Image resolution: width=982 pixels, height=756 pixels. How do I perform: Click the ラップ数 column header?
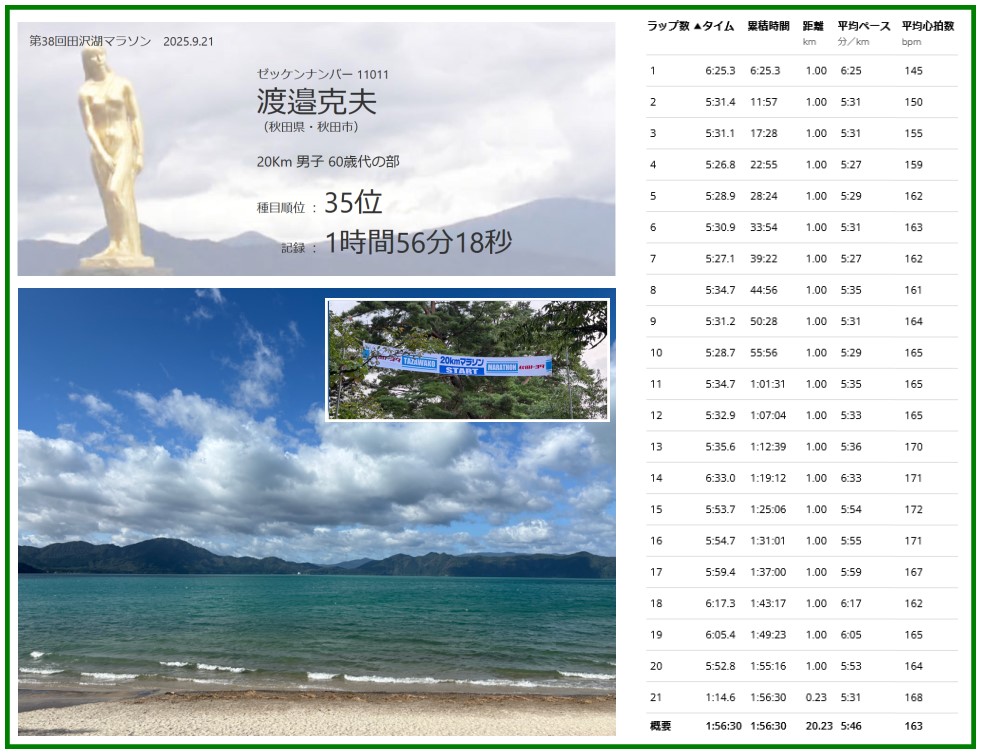668,27
